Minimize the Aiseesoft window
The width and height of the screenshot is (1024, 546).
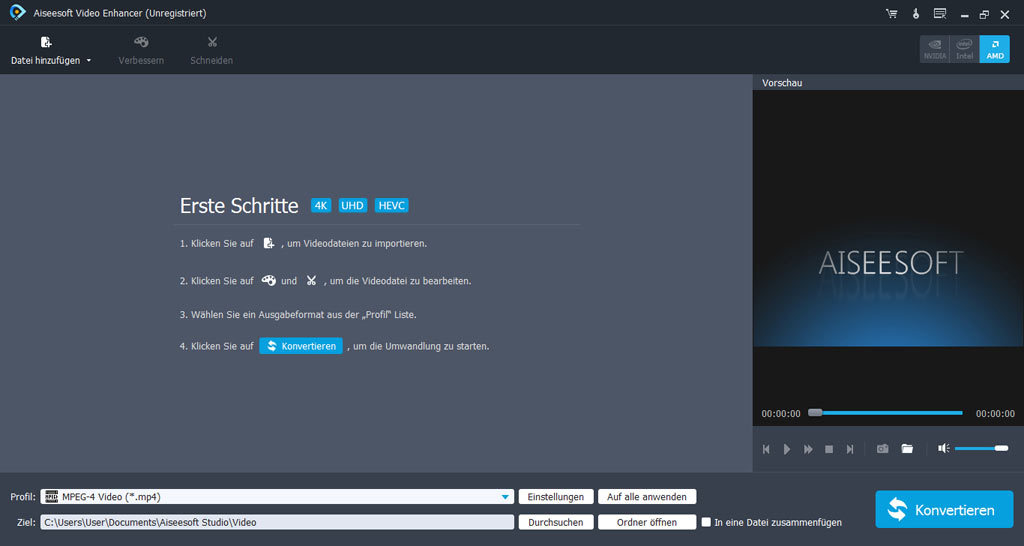965,14
